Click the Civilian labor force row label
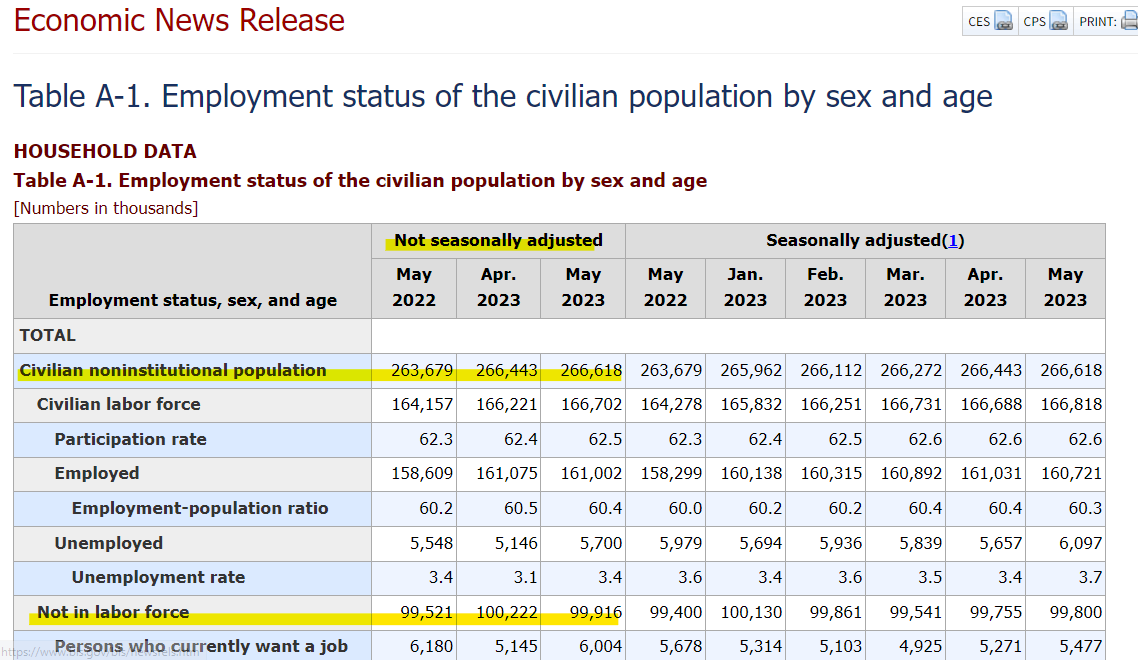 pyautogui.click(x=118, y=404)
